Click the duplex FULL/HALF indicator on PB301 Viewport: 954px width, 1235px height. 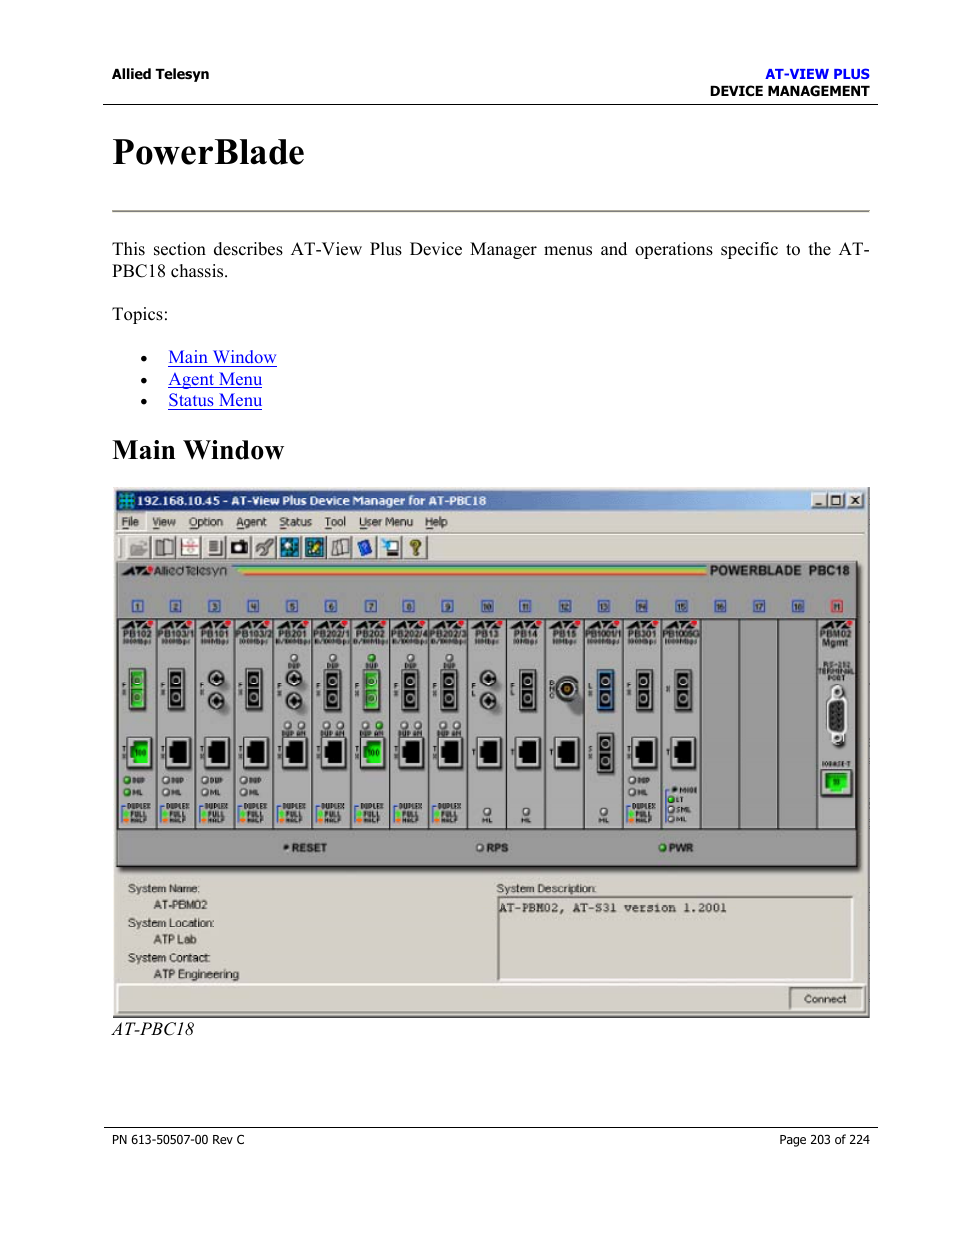(643, 811)
